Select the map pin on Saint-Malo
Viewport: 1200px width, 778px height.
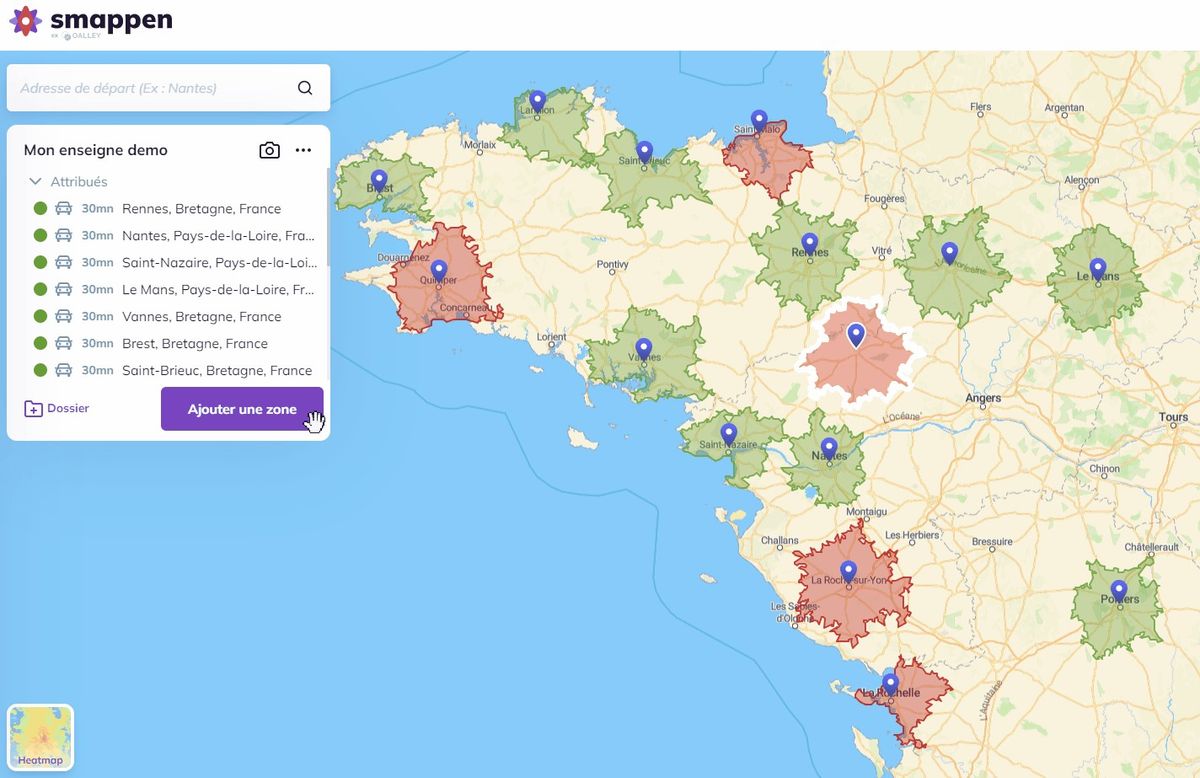click(759, 120)
